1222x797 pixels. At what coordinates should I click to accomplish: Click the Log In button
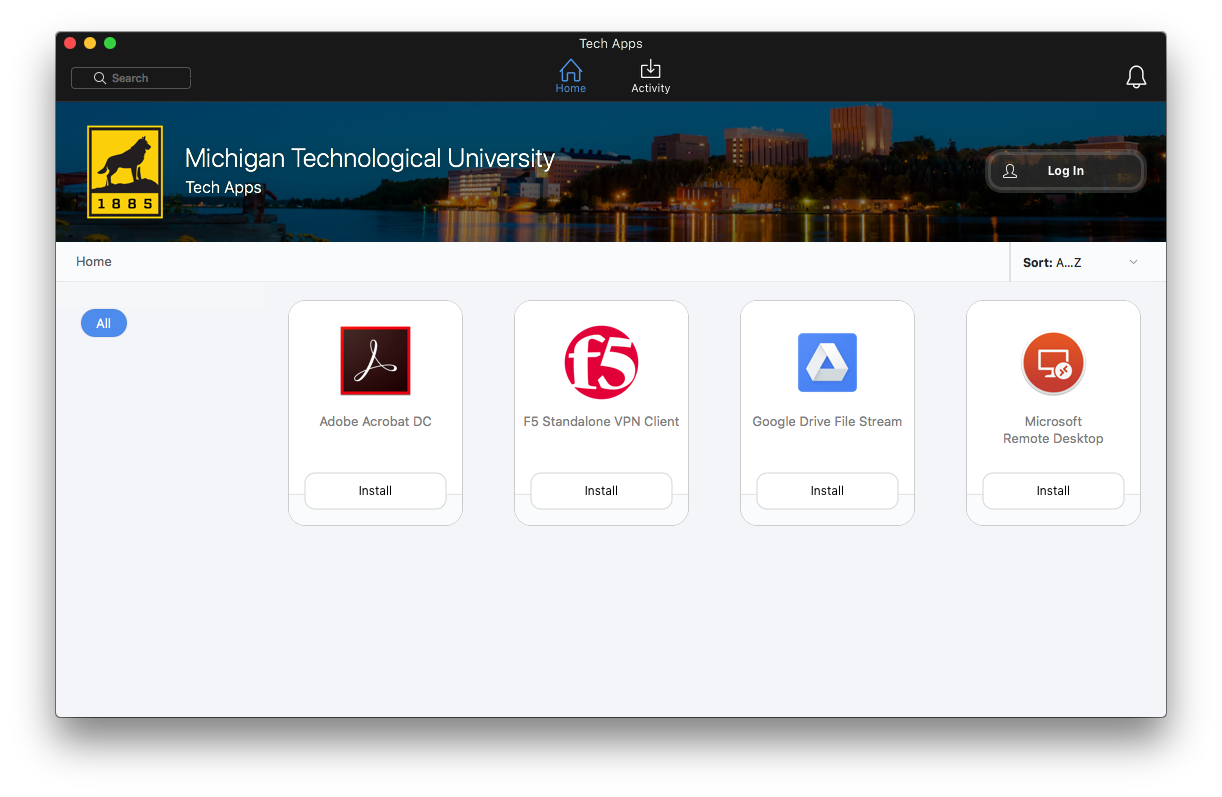pyautogui.click(x=1065, y=171)
